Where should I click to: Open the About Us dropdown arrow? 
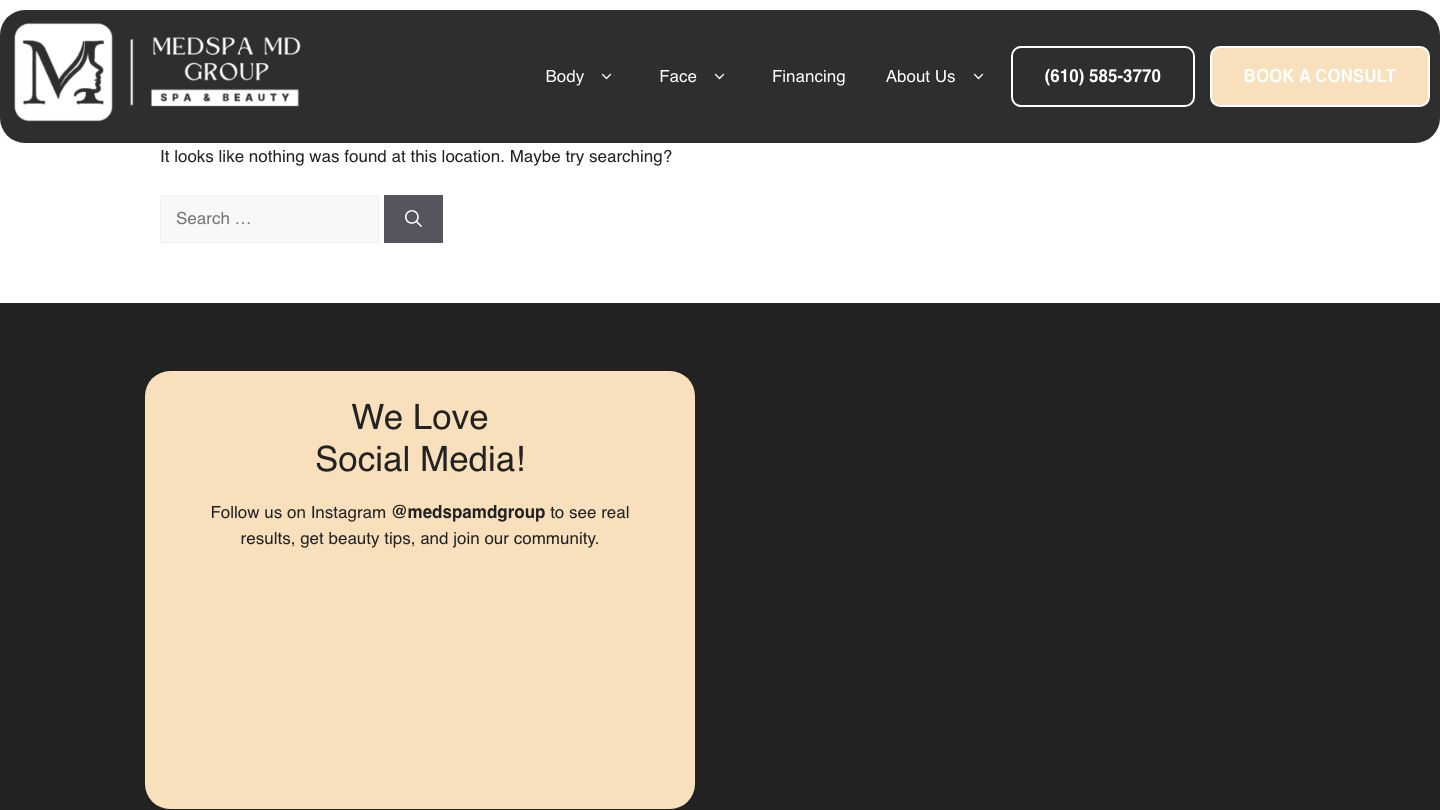tap(978, 77)
